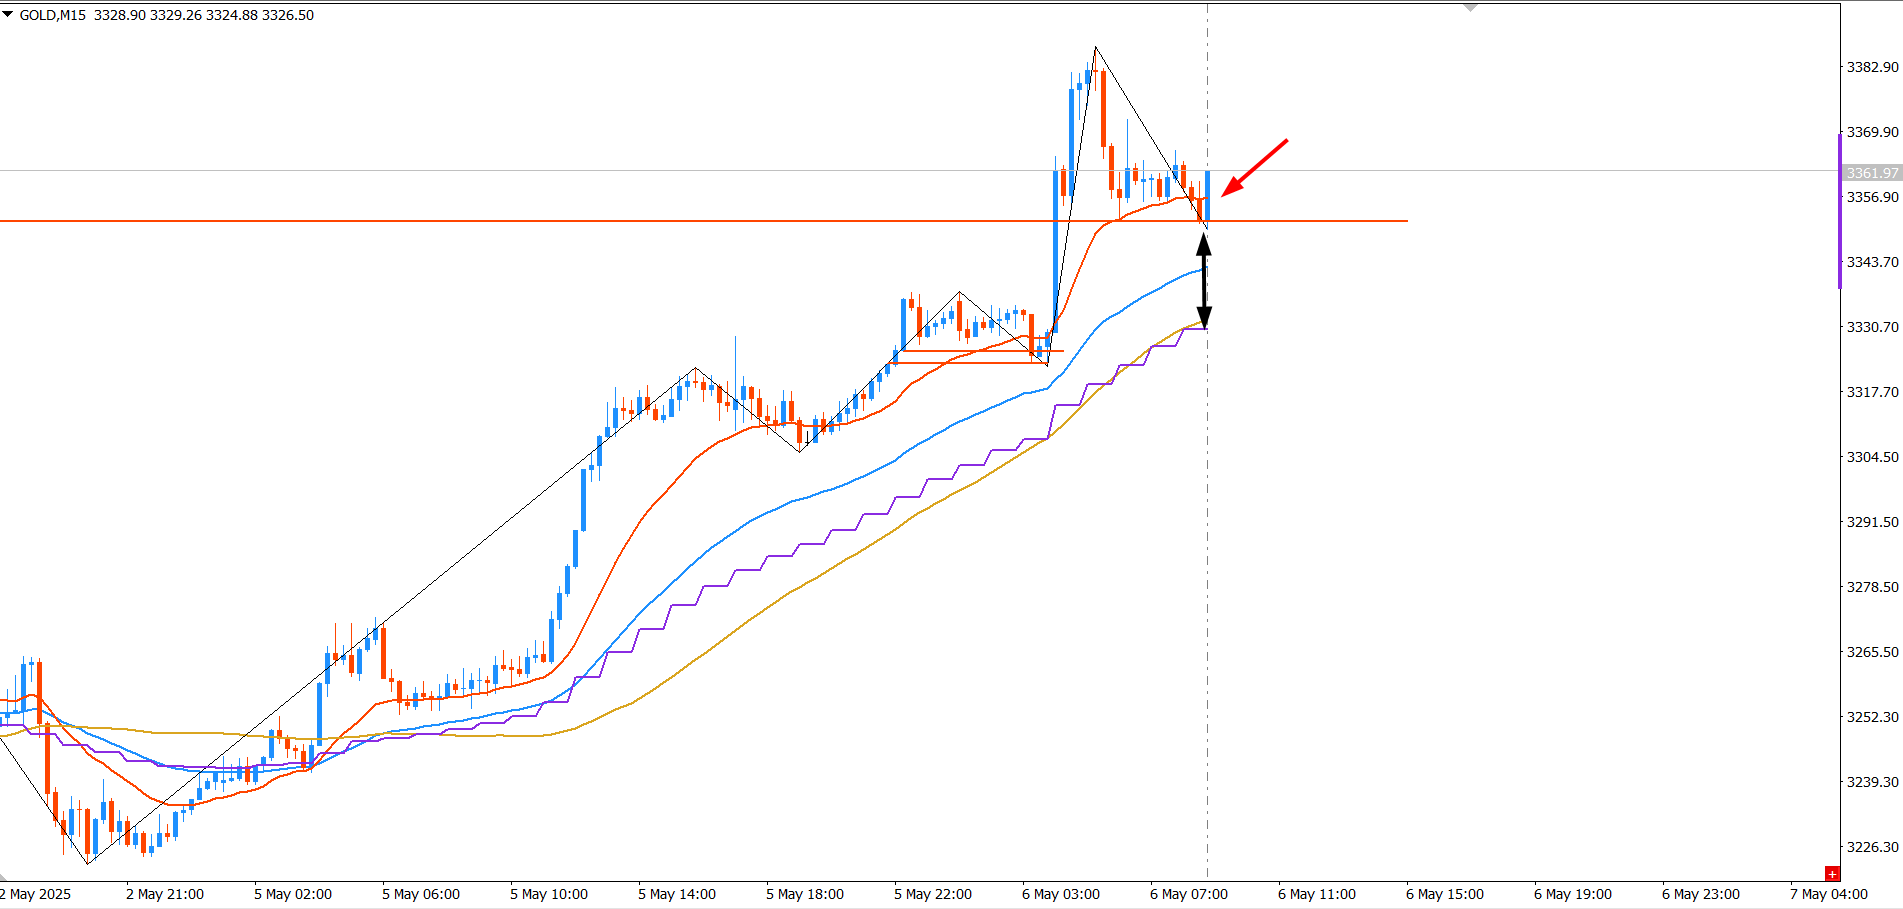Click the 3317.70 price scale label
1903x909 pixels.
coord(1872,392)
